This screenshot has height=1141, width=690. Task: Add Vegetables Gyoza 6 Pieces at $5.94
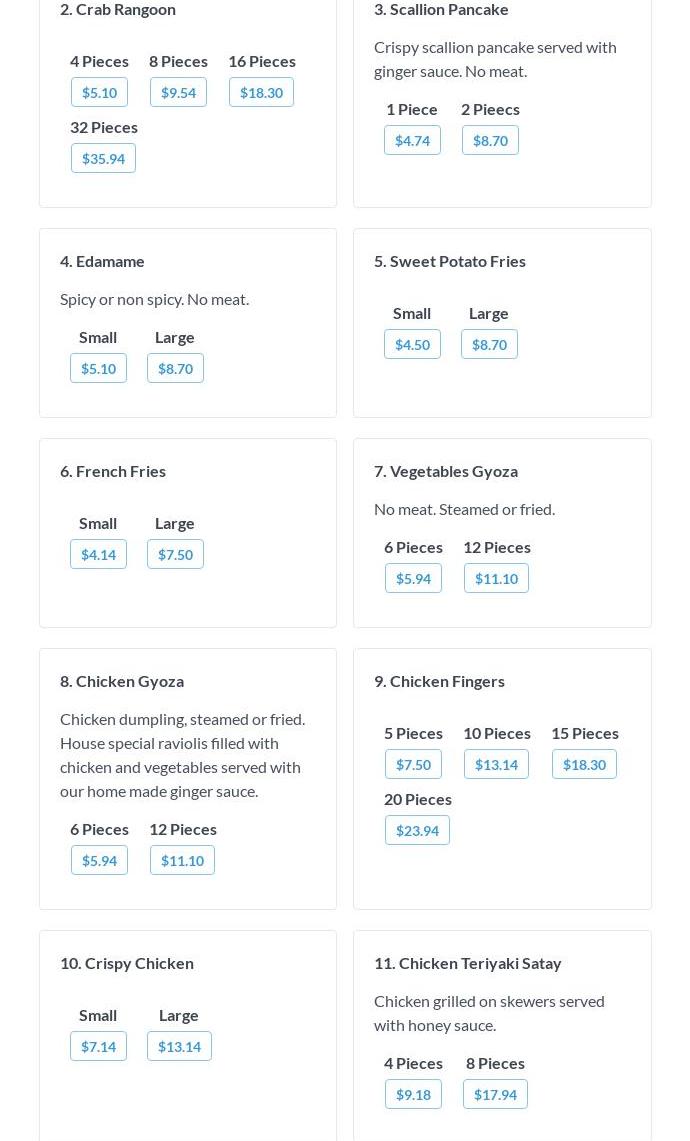[x=413, y=578]
